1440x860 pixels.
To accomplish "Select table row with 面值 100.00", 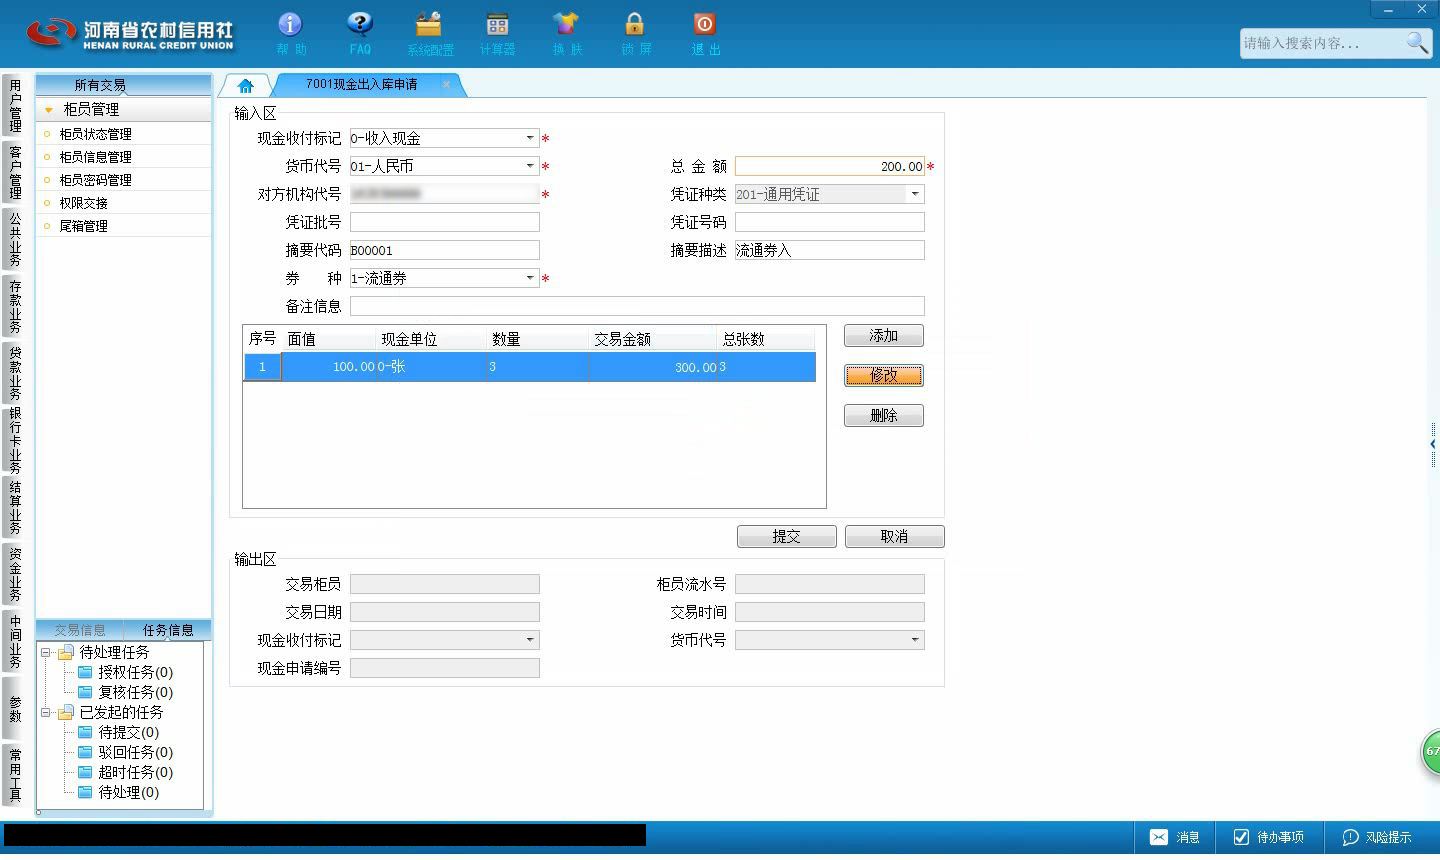I will coord(530,367).
